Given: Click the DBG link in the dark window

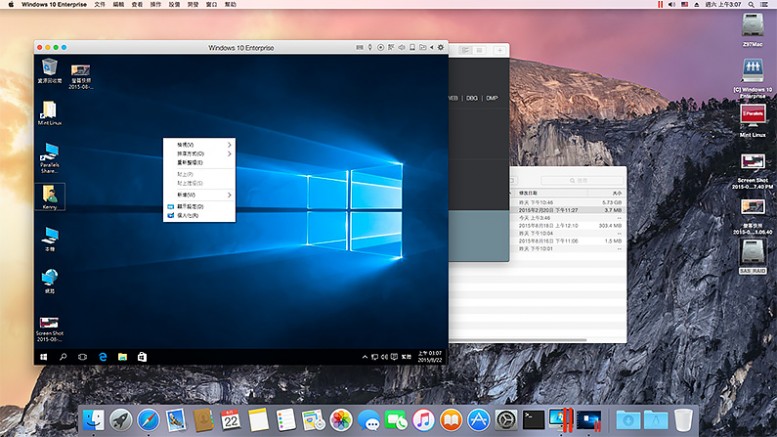Looking at the screenshot, I should [472, 98].
